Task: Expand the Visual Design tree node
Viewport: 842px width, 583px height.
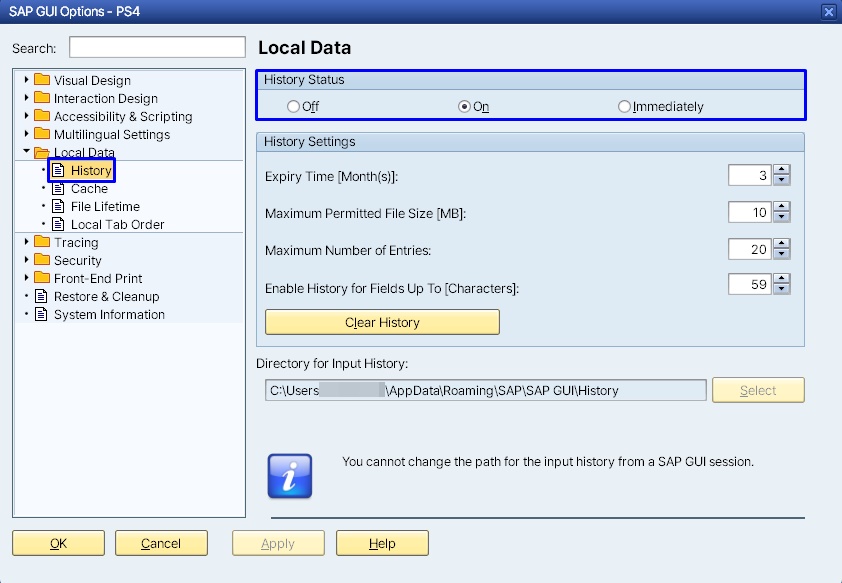Action: click(26, 79)
